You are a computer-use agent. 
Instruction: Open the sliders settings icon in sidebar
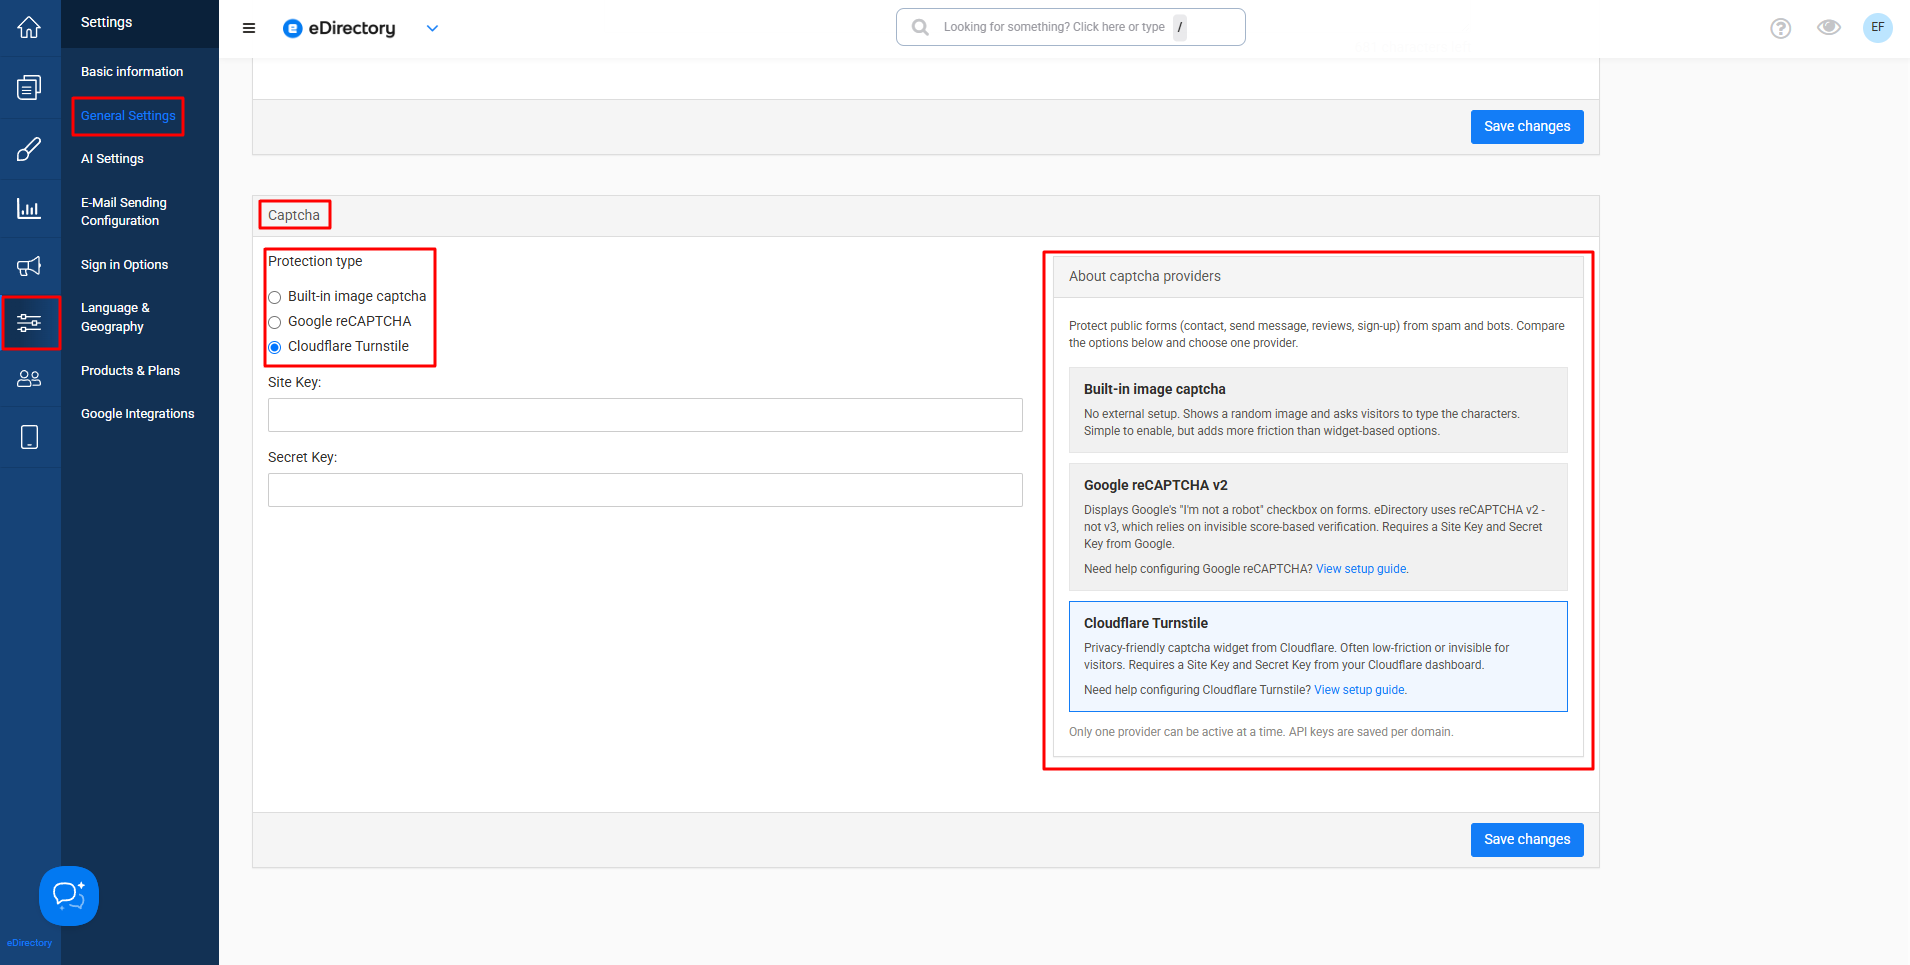(29, 322)
